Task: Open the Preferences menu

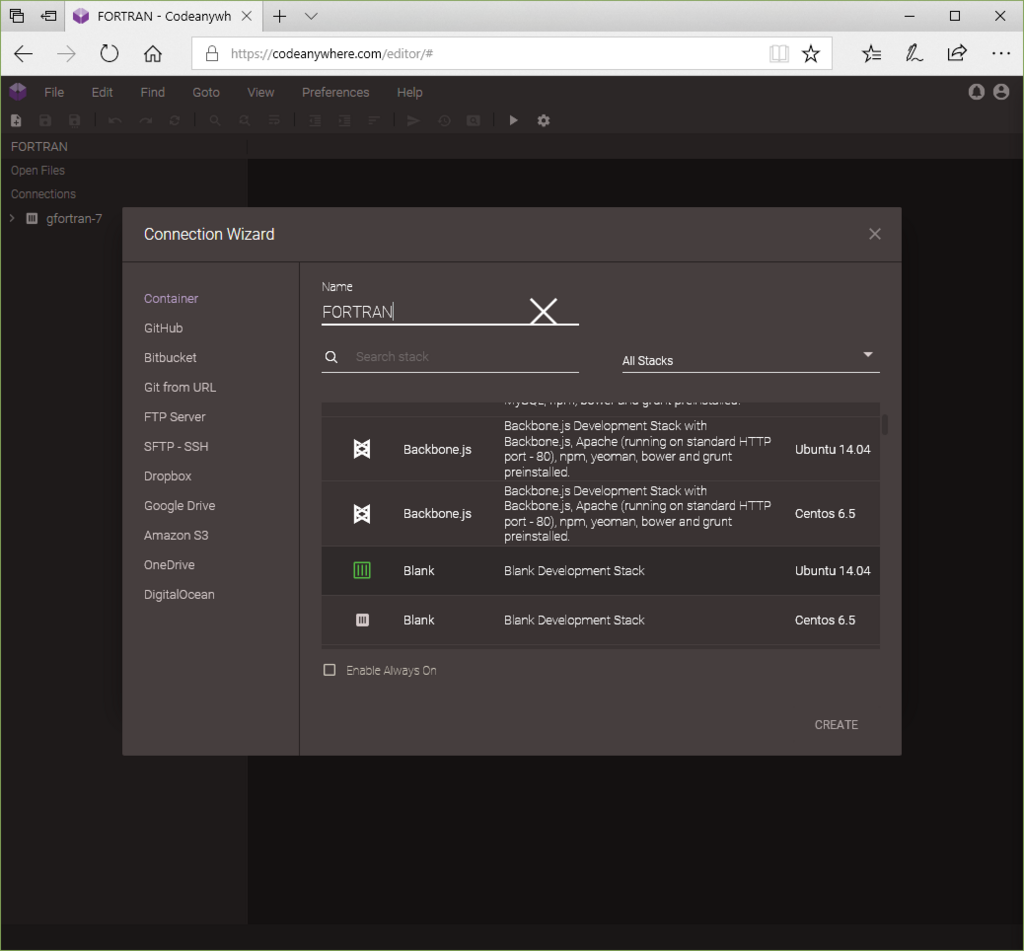Action: (336, 92)
